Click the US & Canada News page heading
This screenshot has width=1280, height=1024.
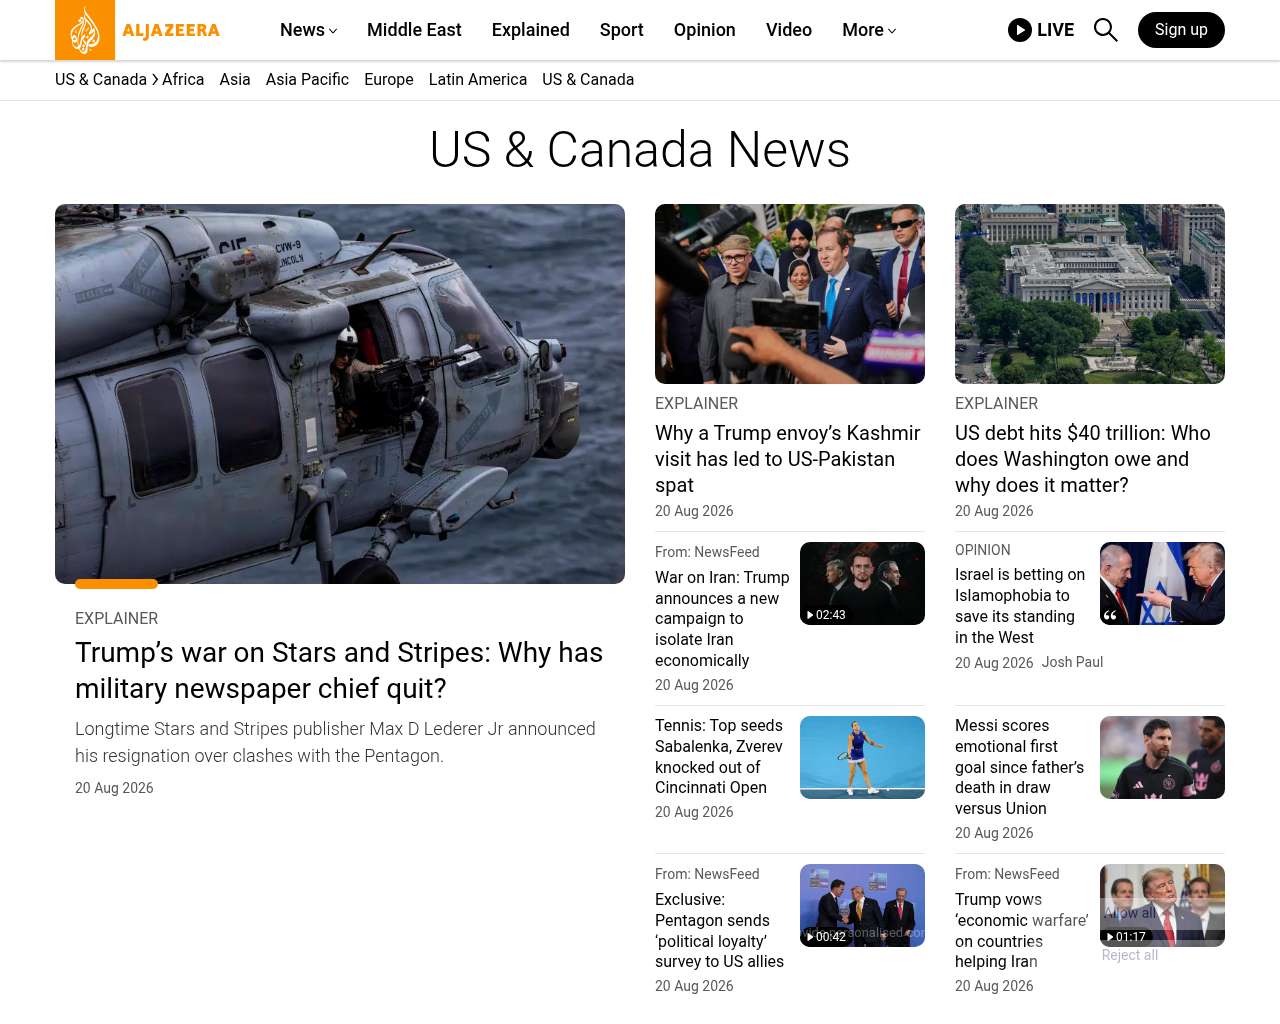(x=640, y=150)
